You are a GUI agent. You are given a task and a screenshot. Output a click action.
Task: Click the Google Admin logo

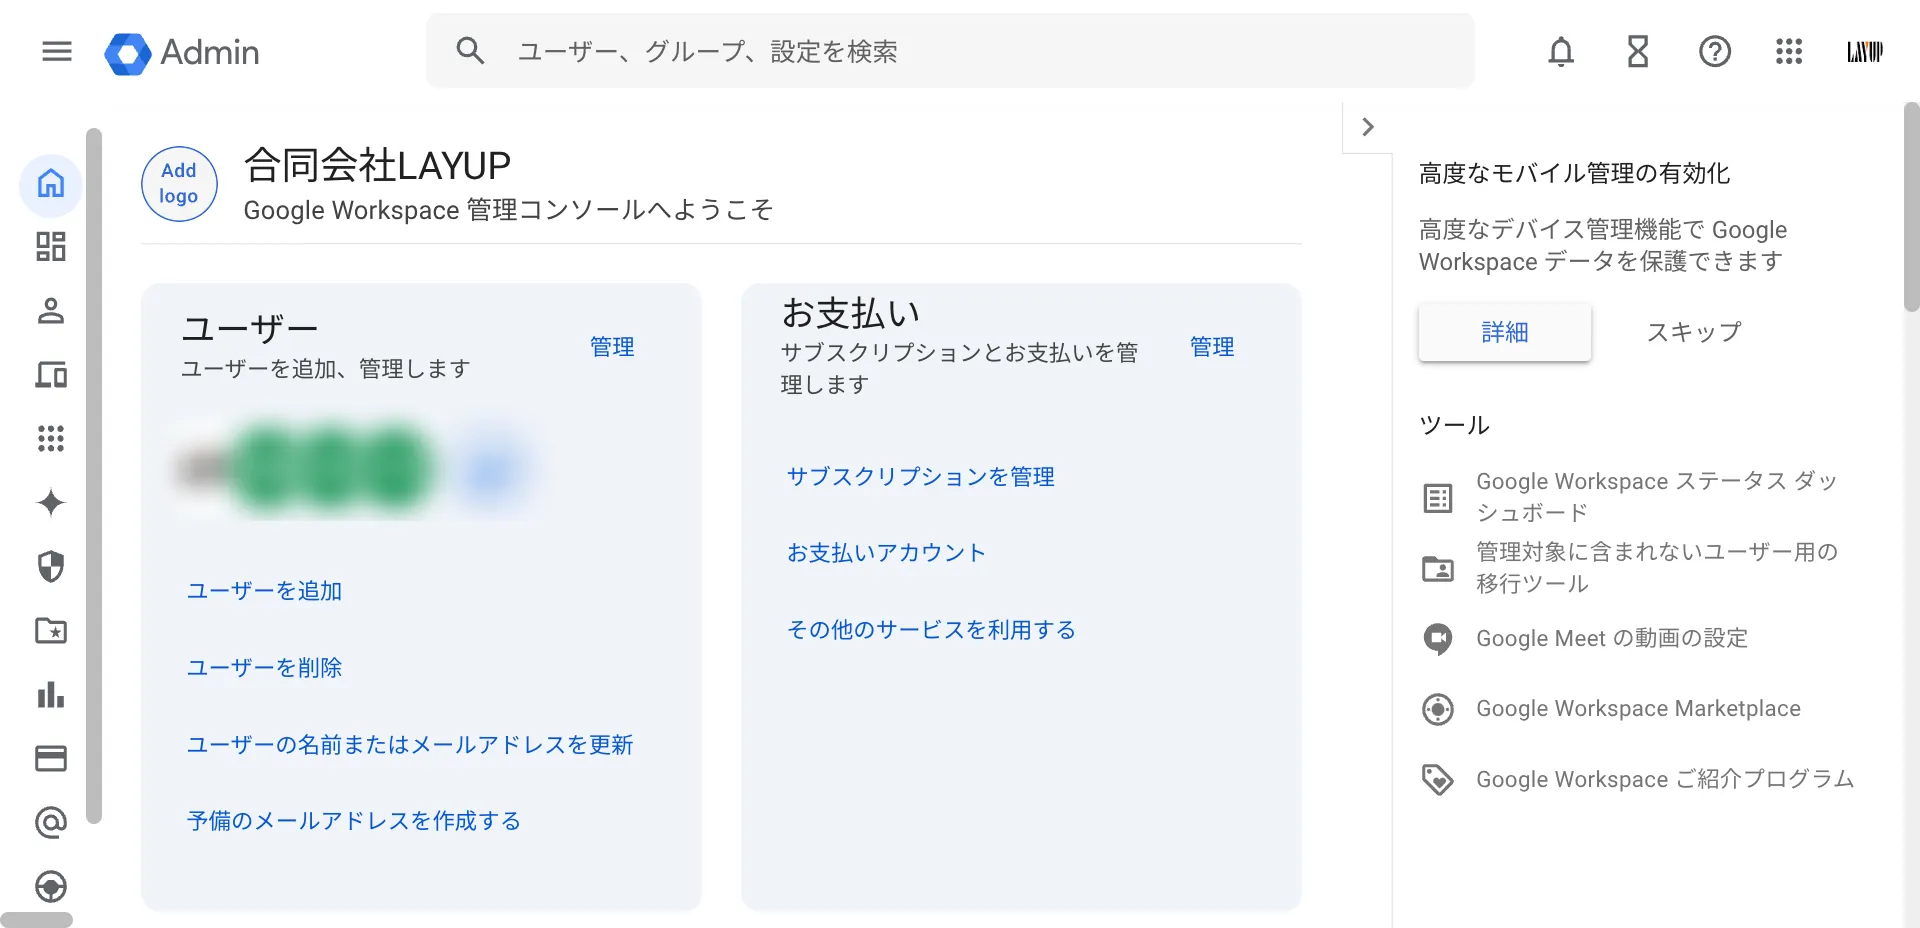(x=182, y=52)
